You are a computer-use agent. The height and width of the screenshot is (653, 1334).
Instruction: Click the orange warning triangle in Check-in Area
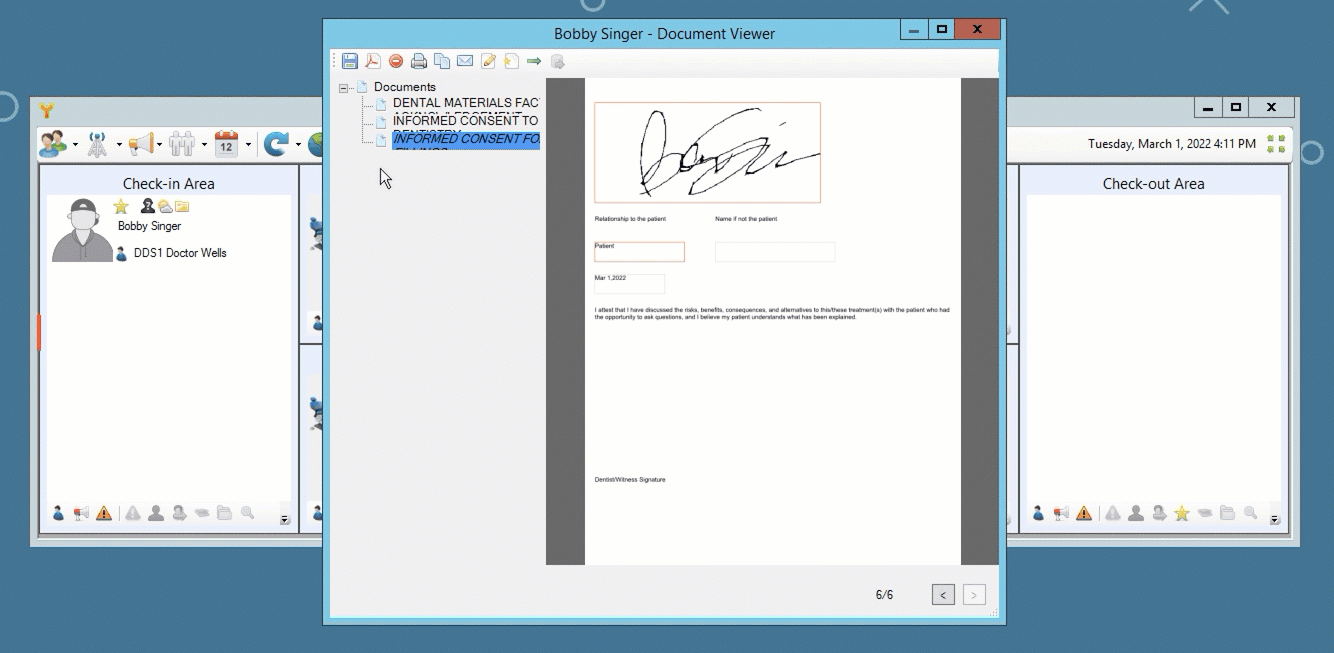pos(104,513)
